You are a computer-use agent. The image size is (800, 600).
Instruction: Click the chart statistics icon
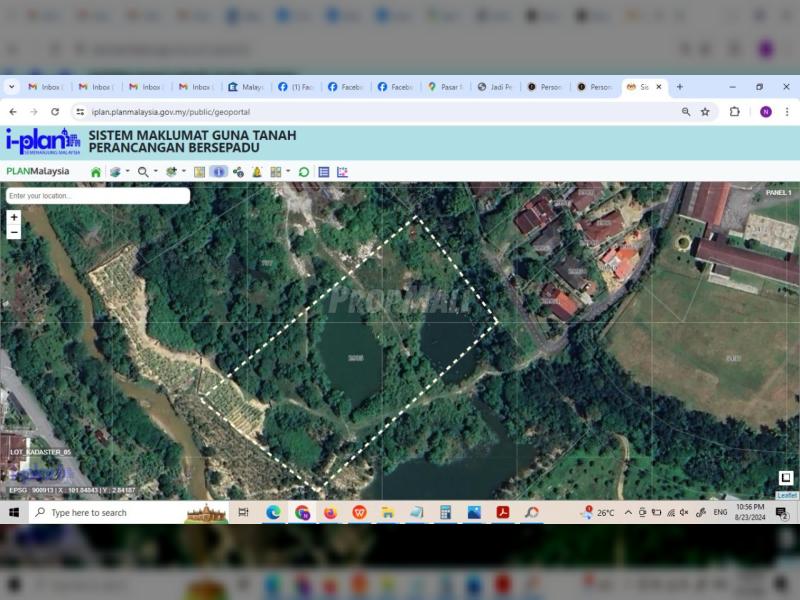(x=342, y=172)
